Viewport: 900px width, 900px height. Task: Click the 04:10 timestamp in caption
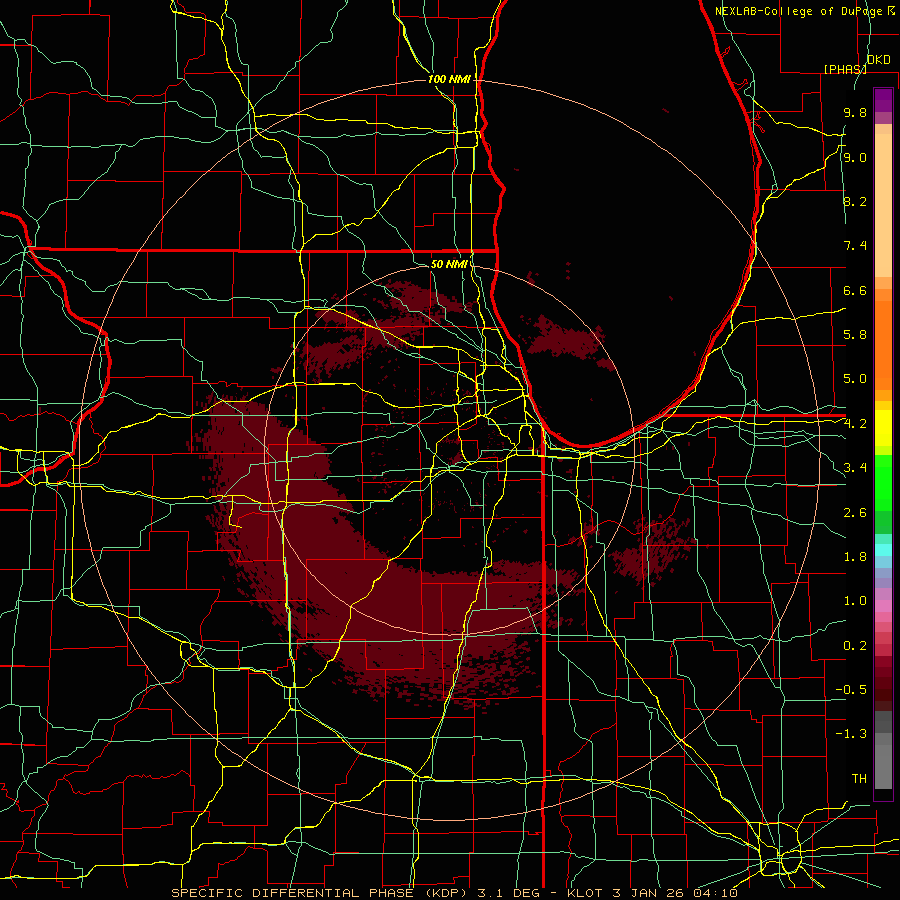715,893
